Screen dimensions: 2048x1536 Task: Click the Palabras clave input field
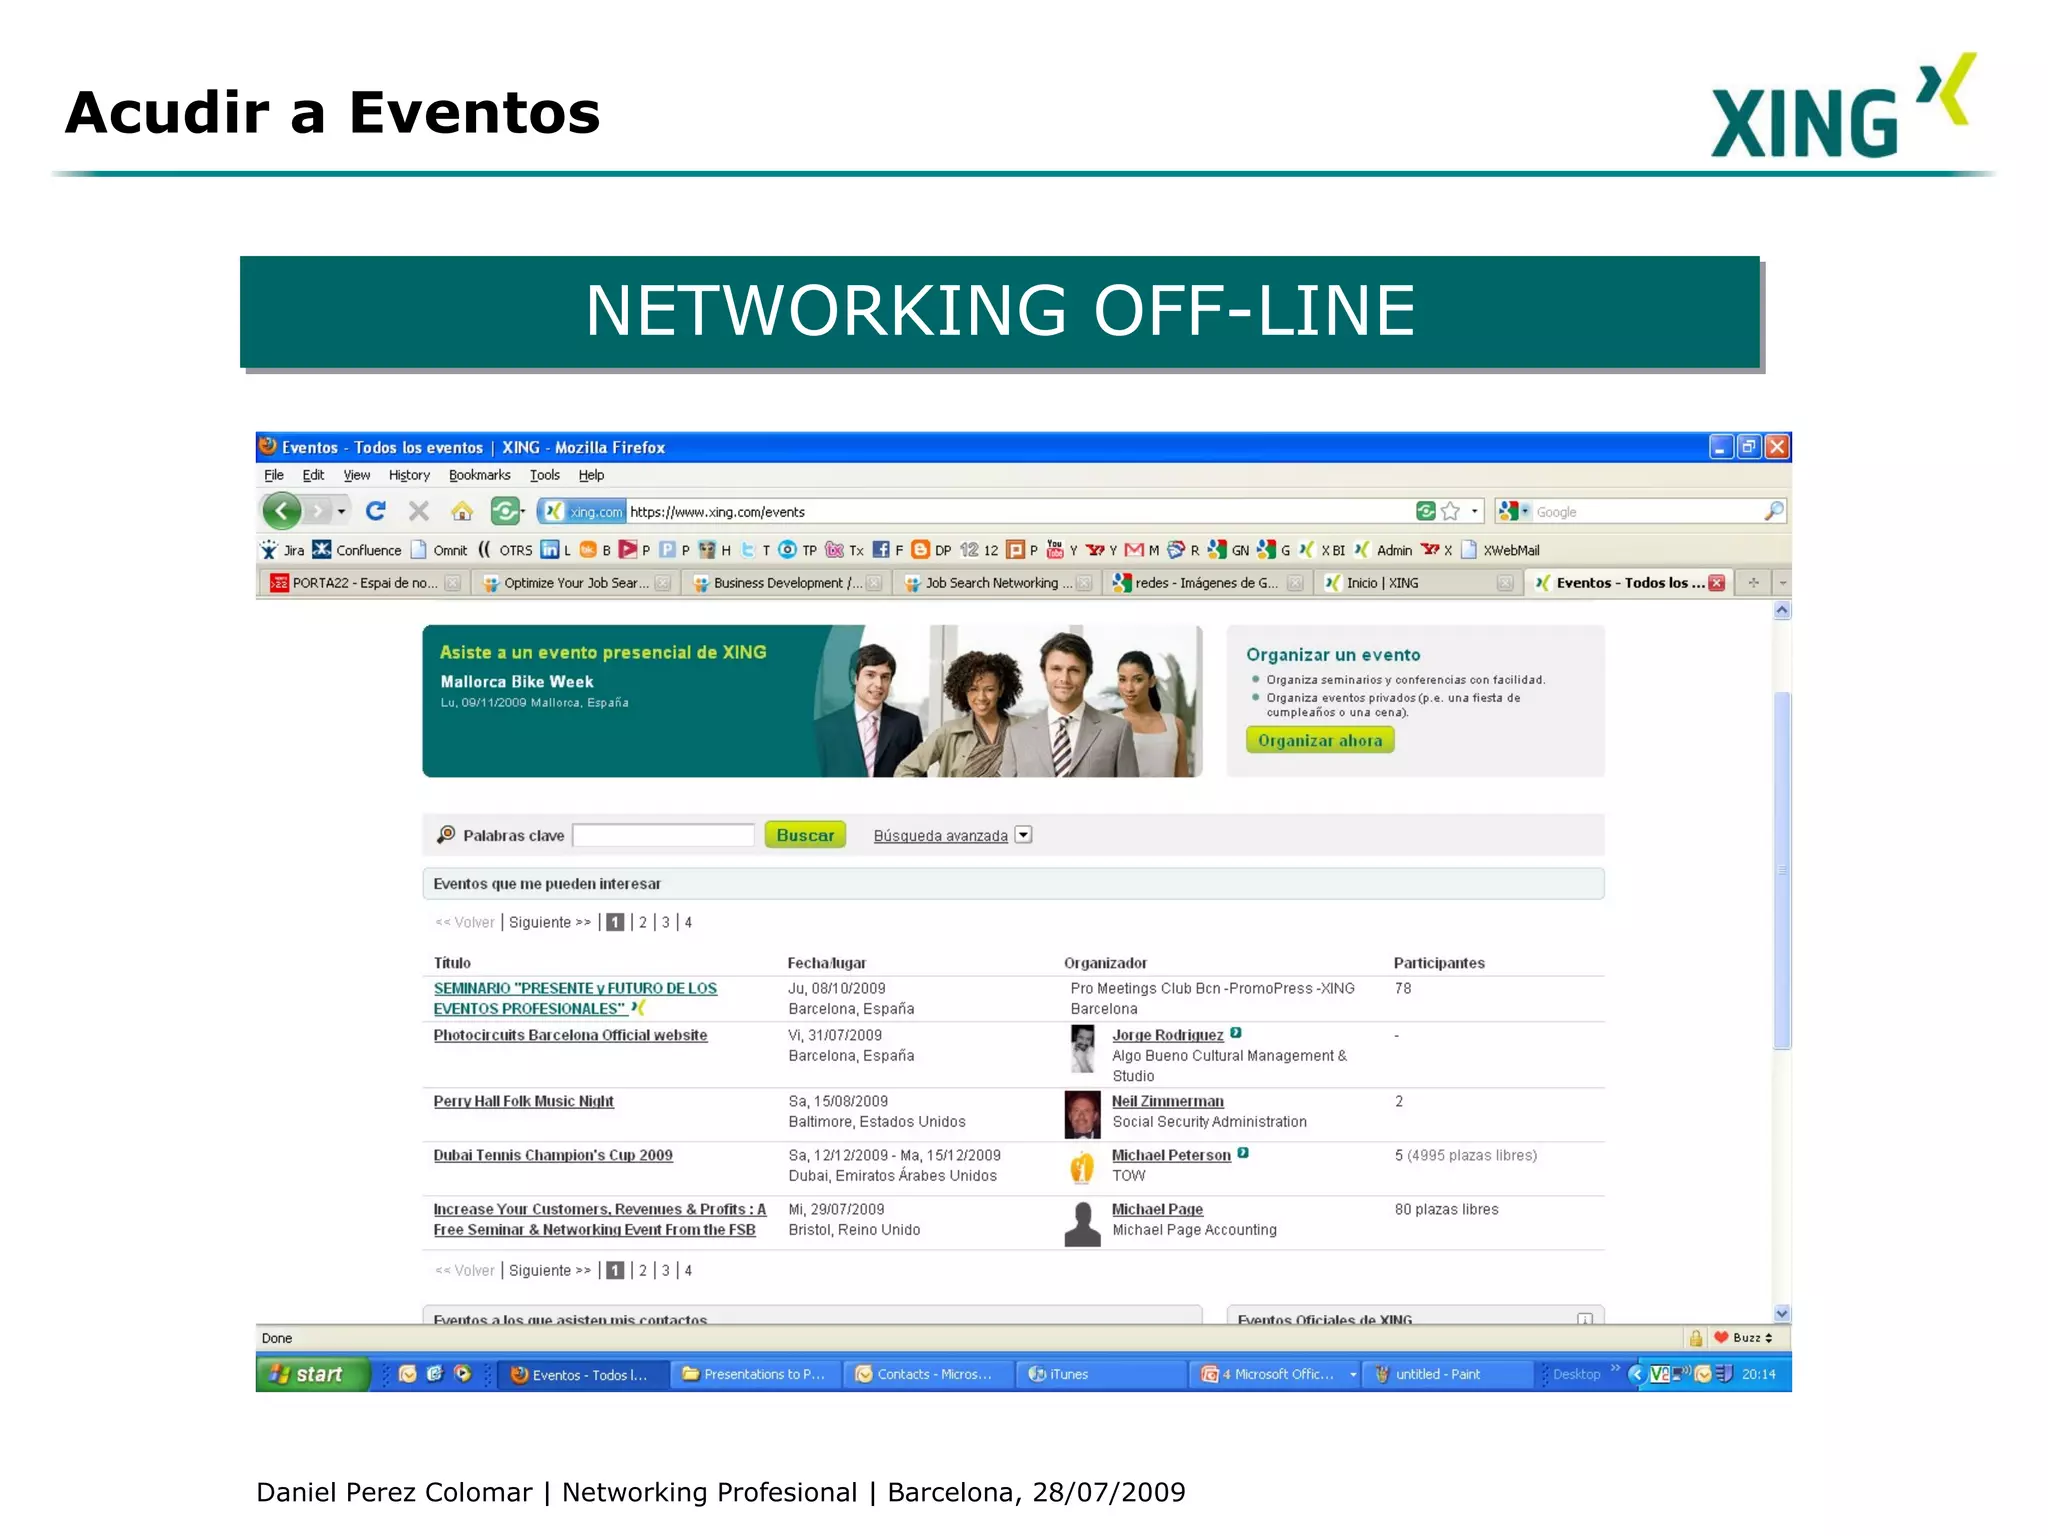[663, 835]
